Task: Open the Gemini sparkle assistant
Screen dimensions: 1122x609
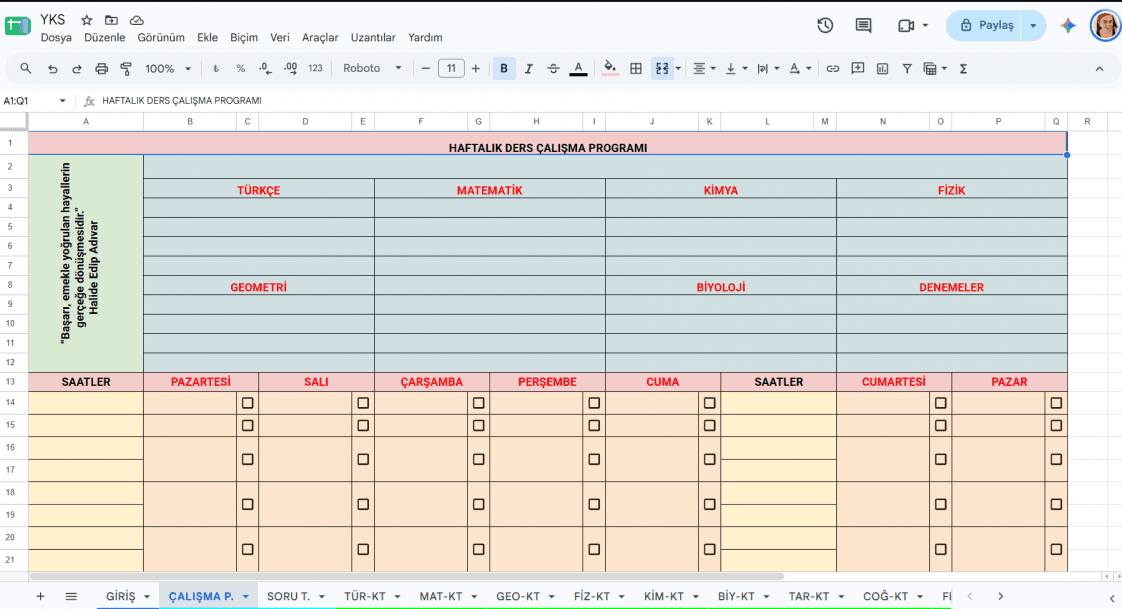Action: click(1068, 26)
